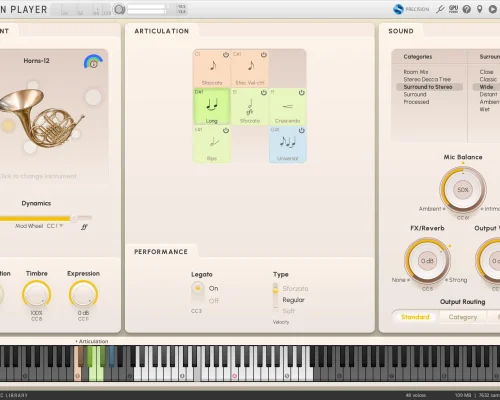Screen dimensions: 500x400
Task: Toggle power on Sforzato articulation cell
Action: point(264,93)
